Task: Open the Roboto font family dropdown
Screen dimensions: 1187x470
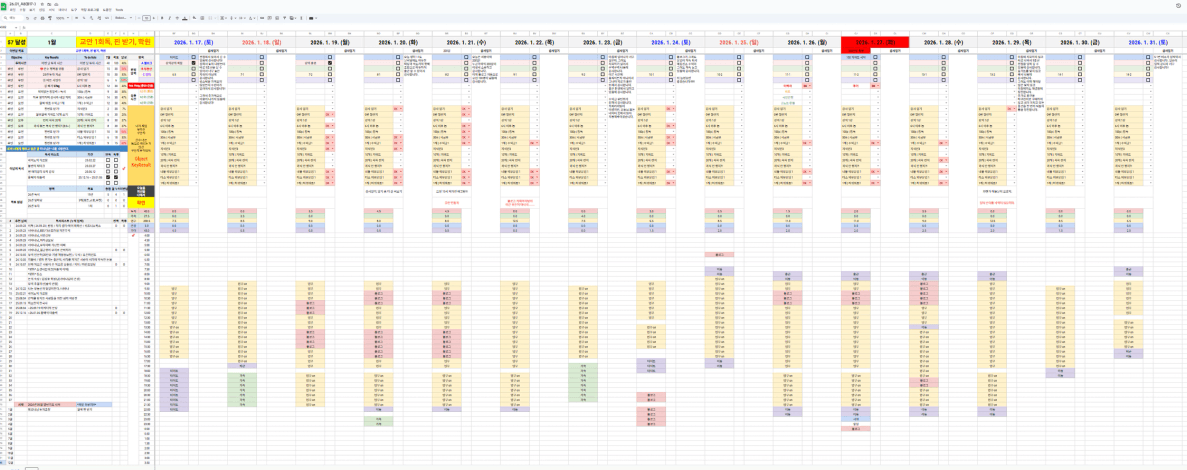Action: pos(123,18)
